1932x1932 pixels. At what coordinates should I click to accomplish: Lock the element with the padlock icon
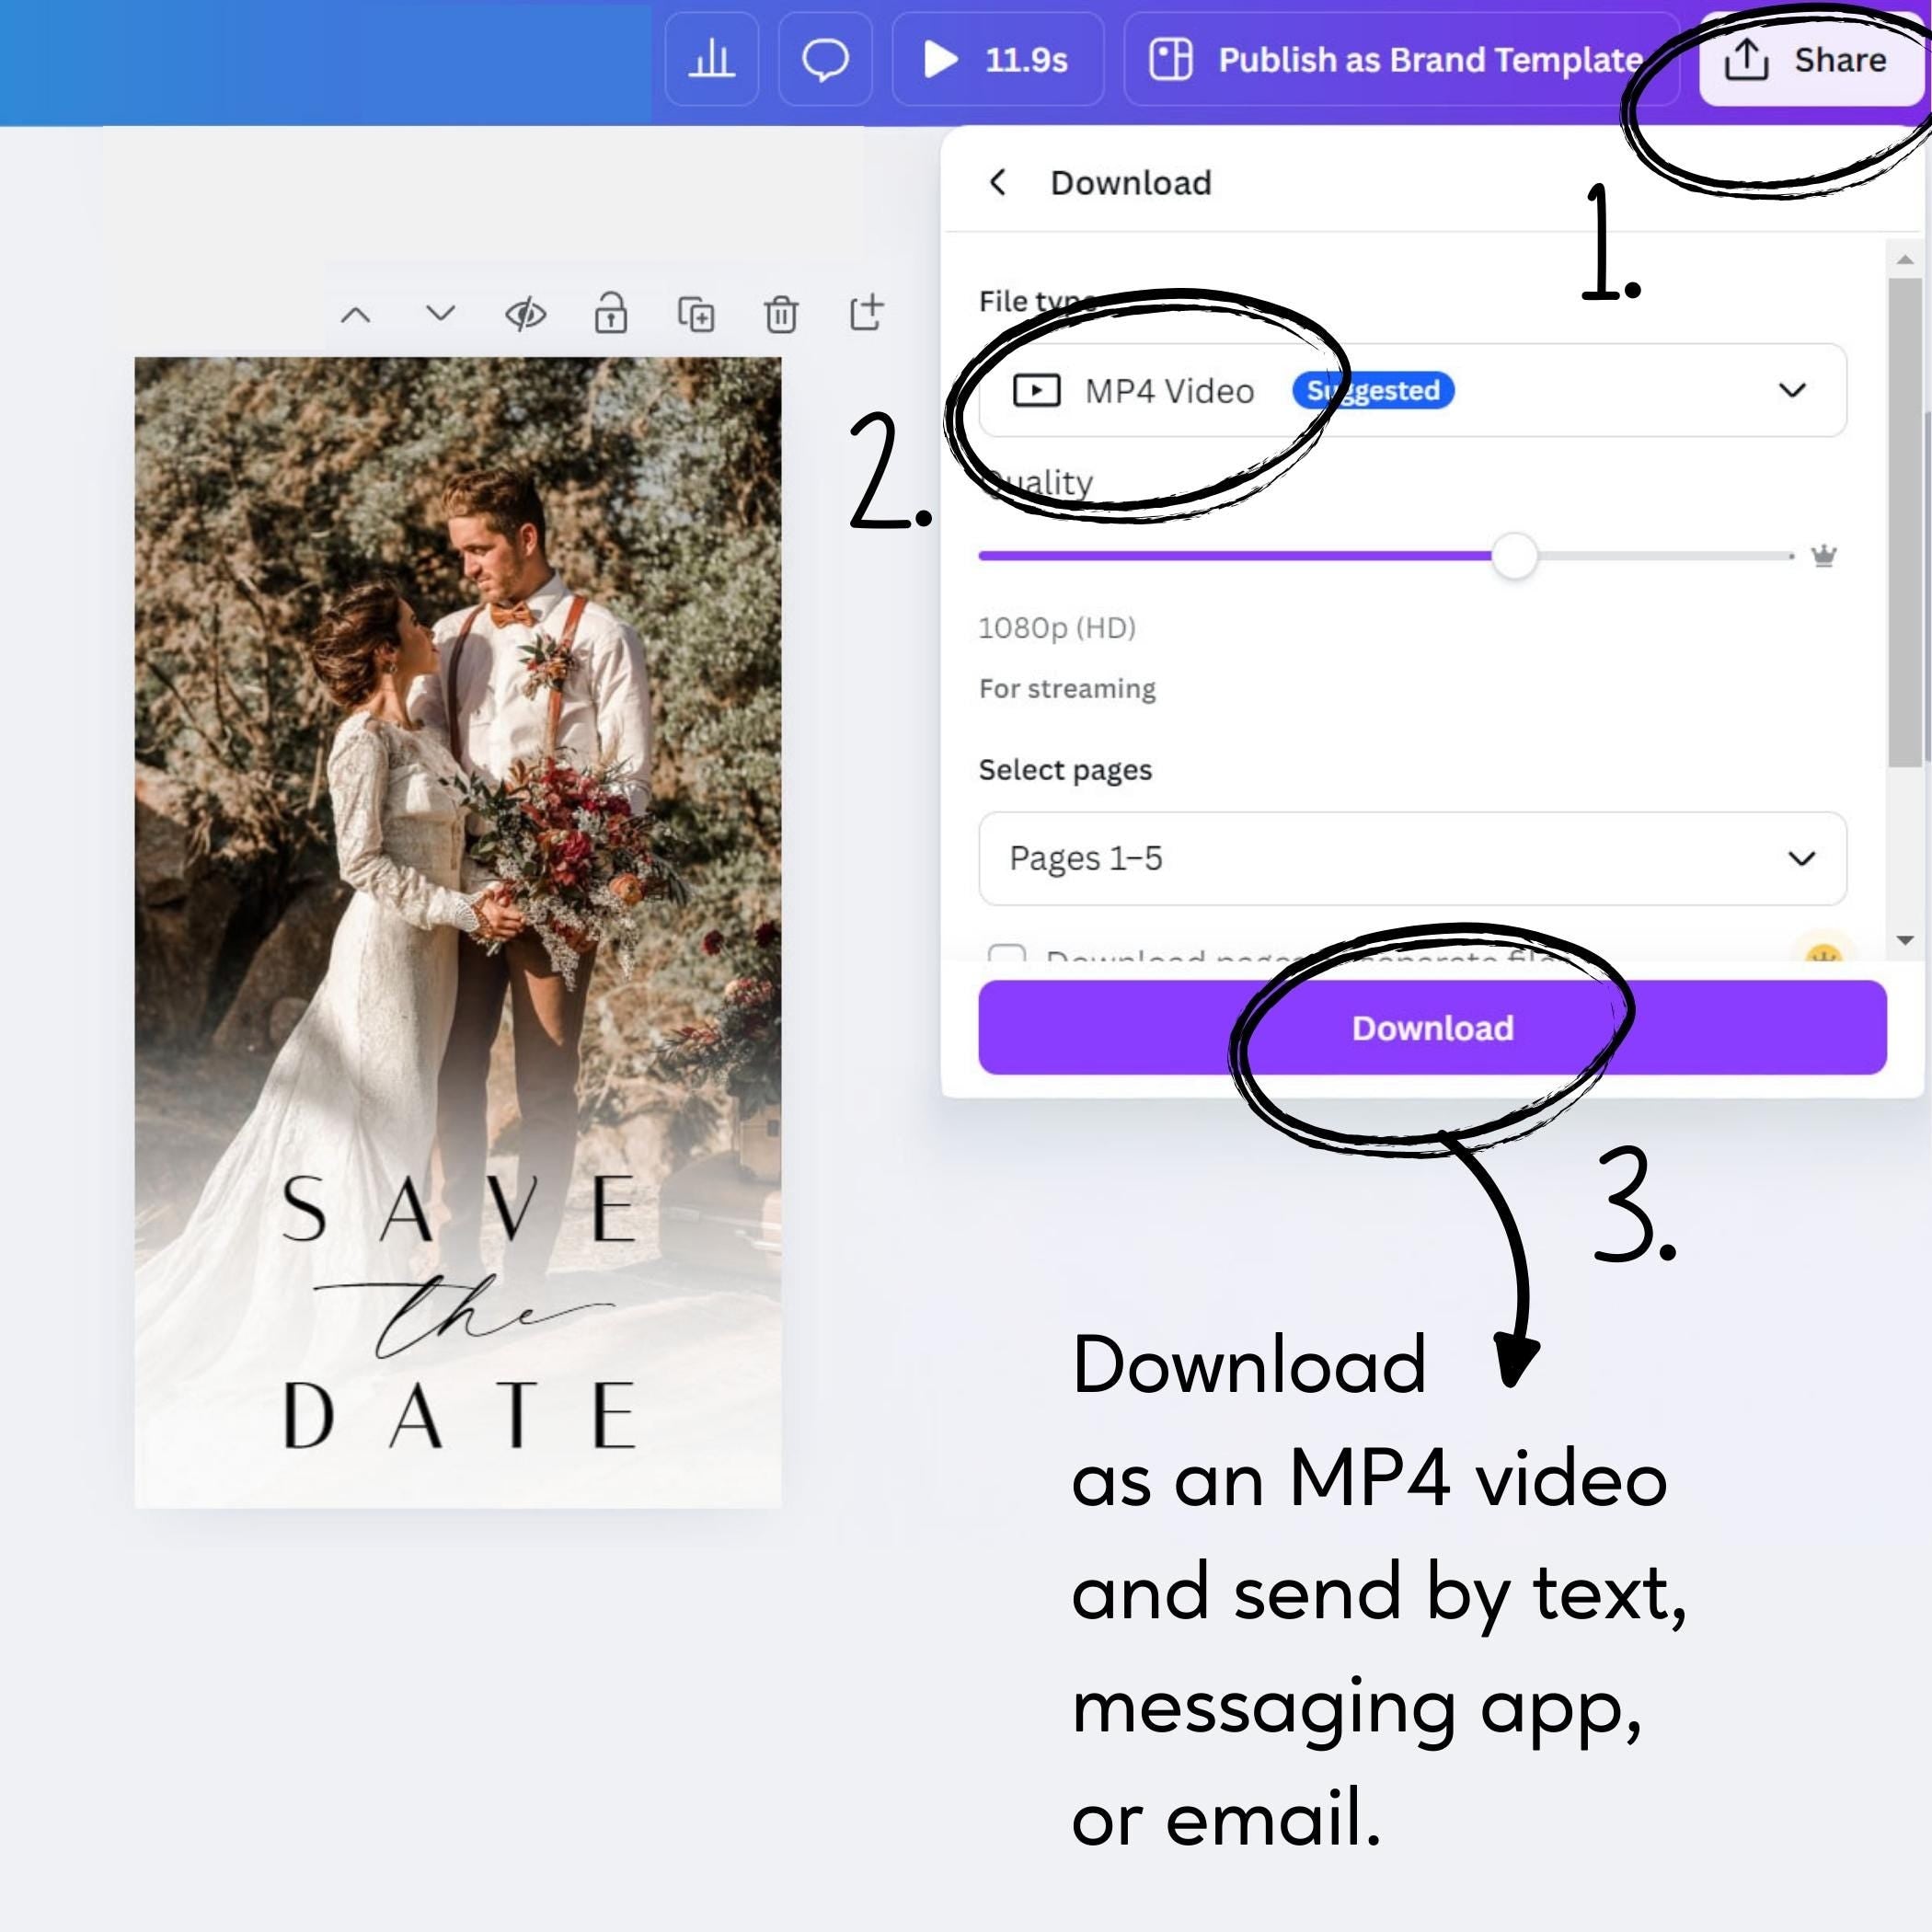(611, 313)
